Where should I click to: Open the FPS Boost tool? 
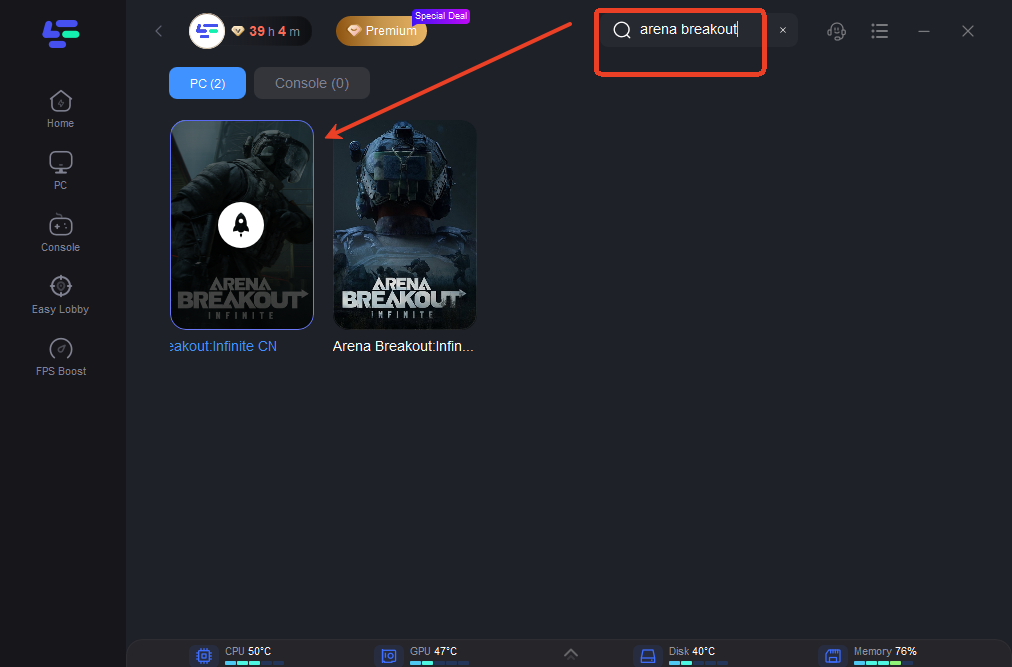[x=60, y=356]
